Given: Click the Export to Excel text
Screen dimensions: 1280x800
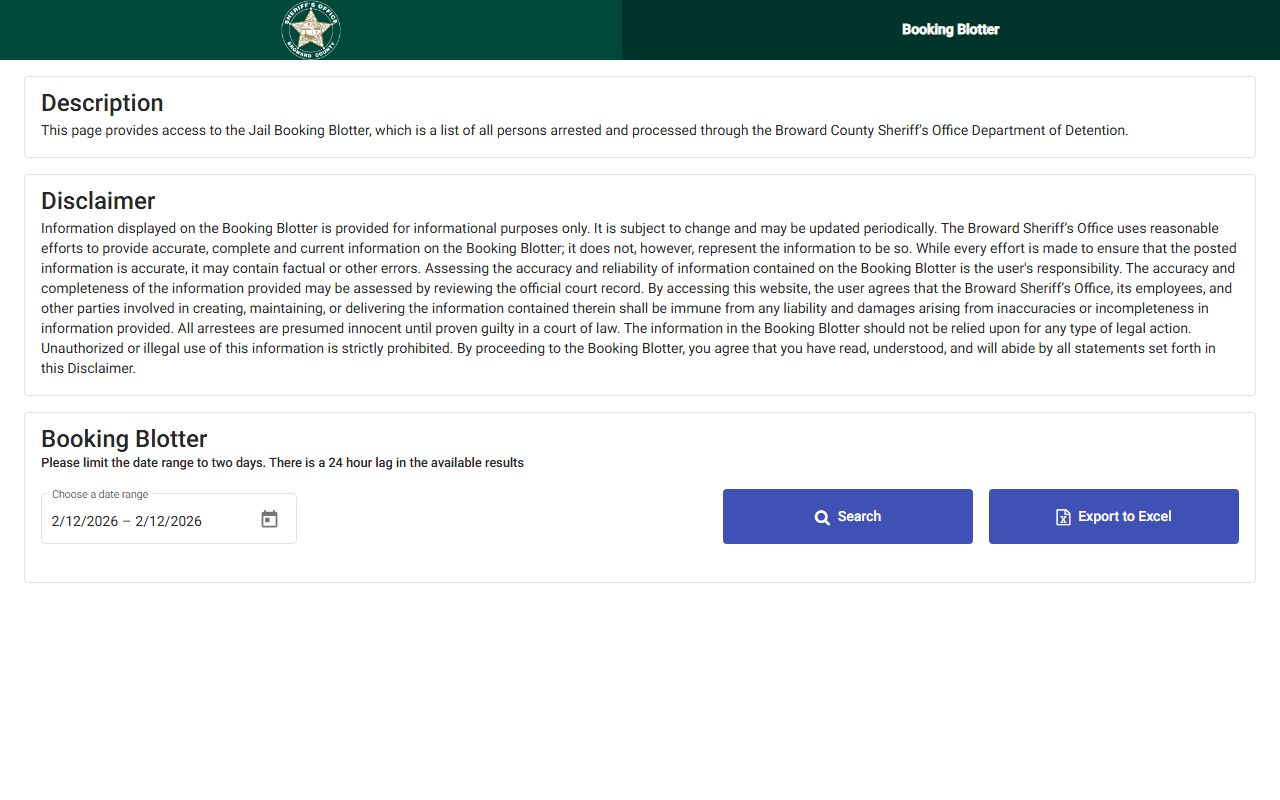Looking at the screenshot, I should [x=1124, y=516].
